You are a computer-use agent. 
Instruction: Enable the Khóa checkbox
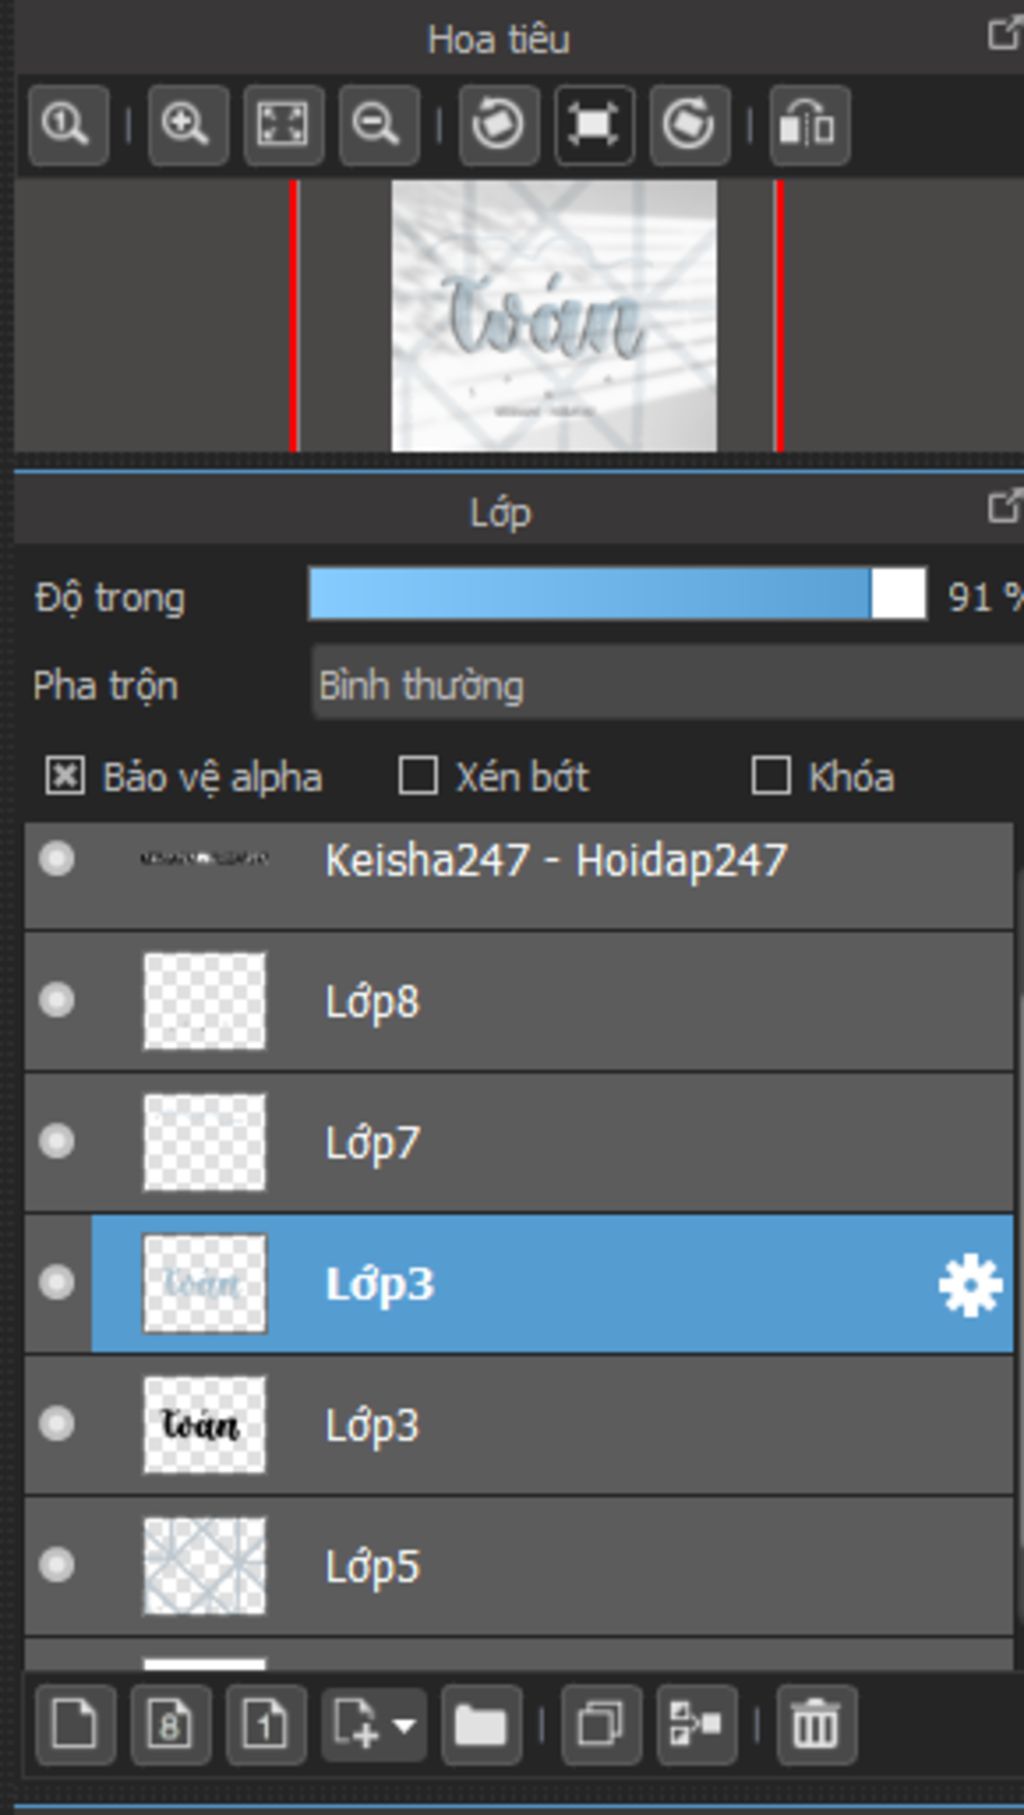click(x=770, y=776)
